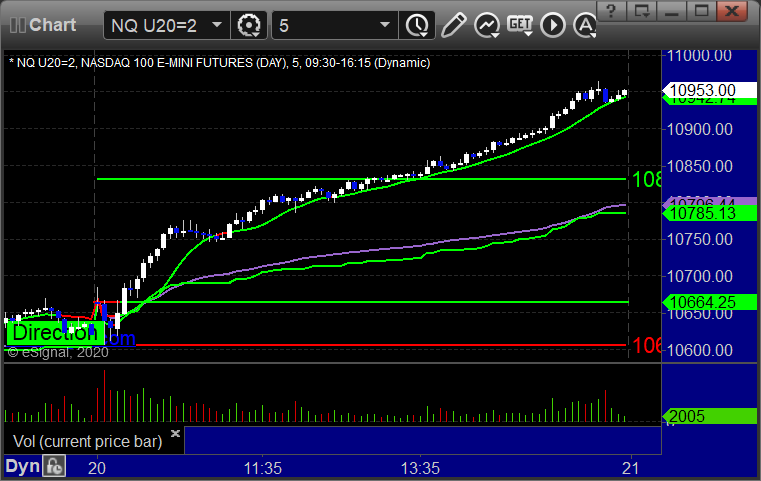Click the Chart window grip icon
Image resolution: width=761 pixels, height=481 pixels.
(17, 25)
